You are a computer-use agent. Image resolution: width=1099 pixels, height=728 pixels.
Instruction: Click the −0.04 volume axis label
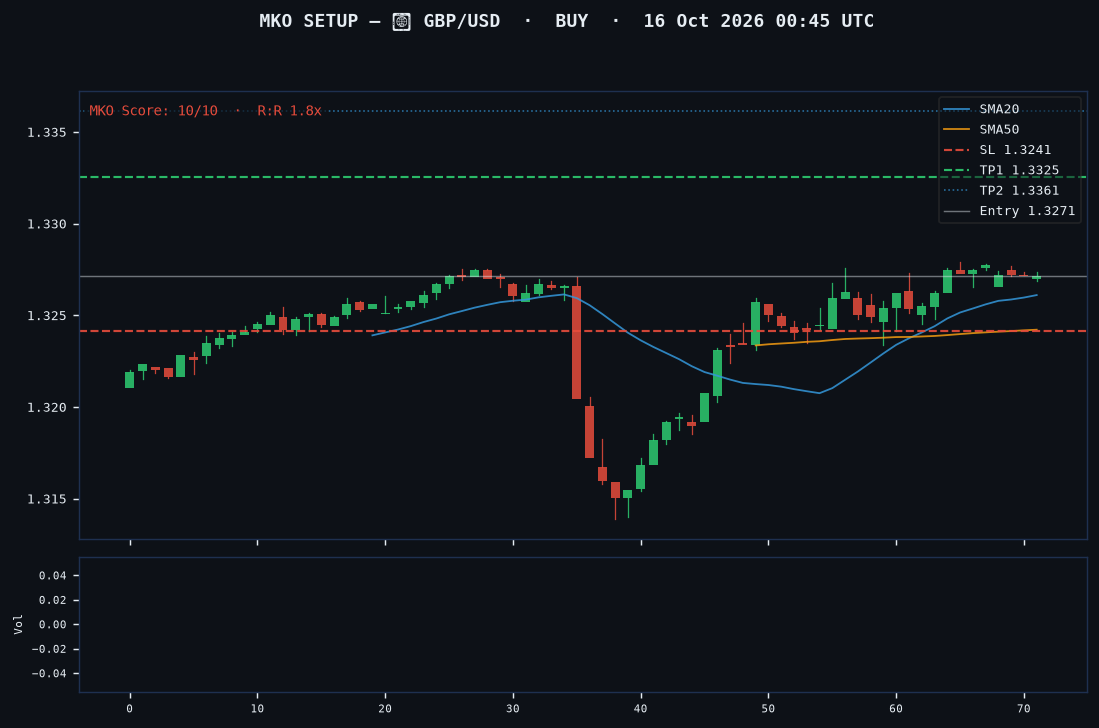(x=49, y=674)
